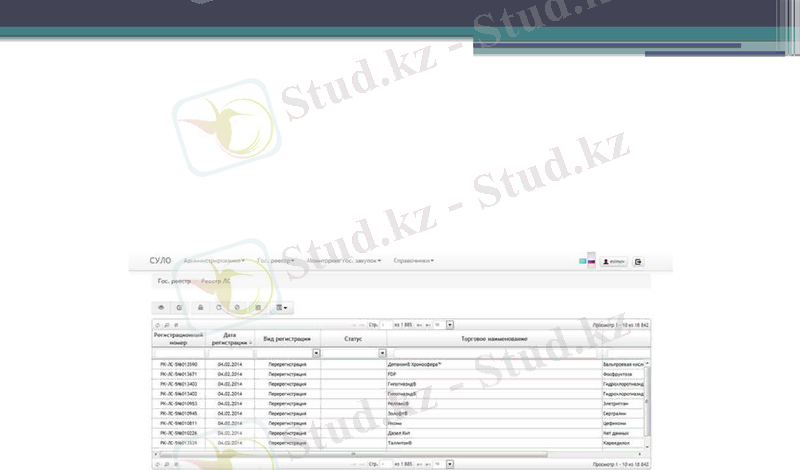Open rows-per-page dropdown above the table
This screenshot has width=800, height=470.
click(x=449, y=325)
